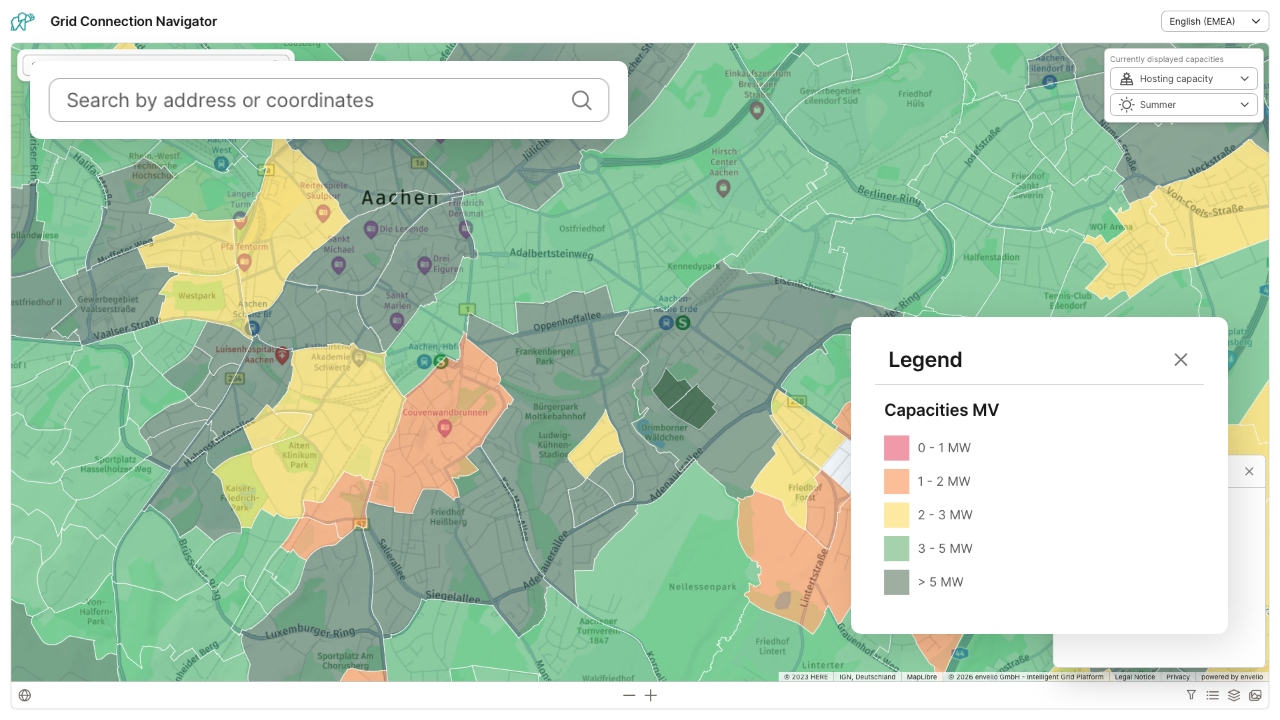Close the Legend panel
The width and height of the screenshot is (1280, 720).
[1181, 360]
